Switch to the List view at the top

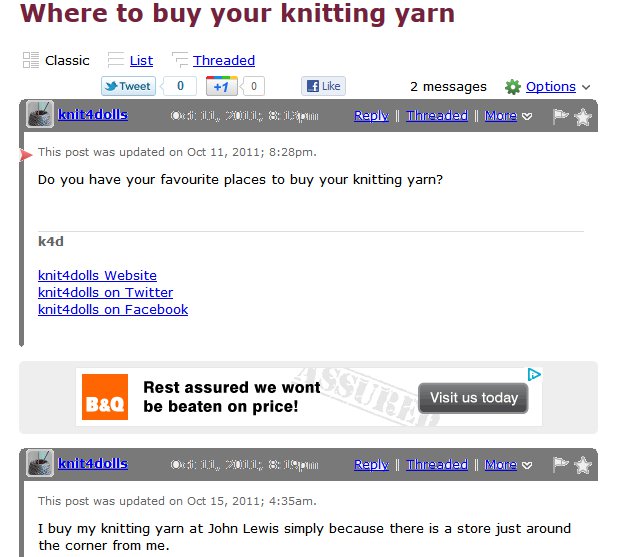point(141,61)
